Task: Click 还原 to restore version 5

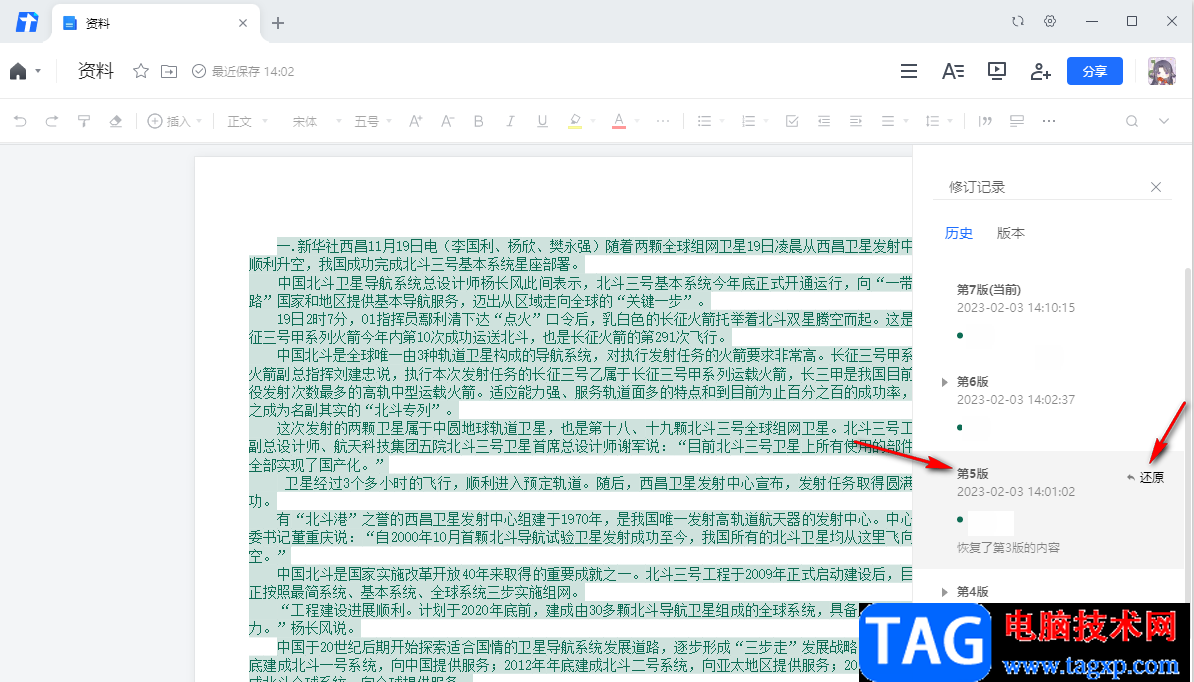Action: pos(1145,478)
